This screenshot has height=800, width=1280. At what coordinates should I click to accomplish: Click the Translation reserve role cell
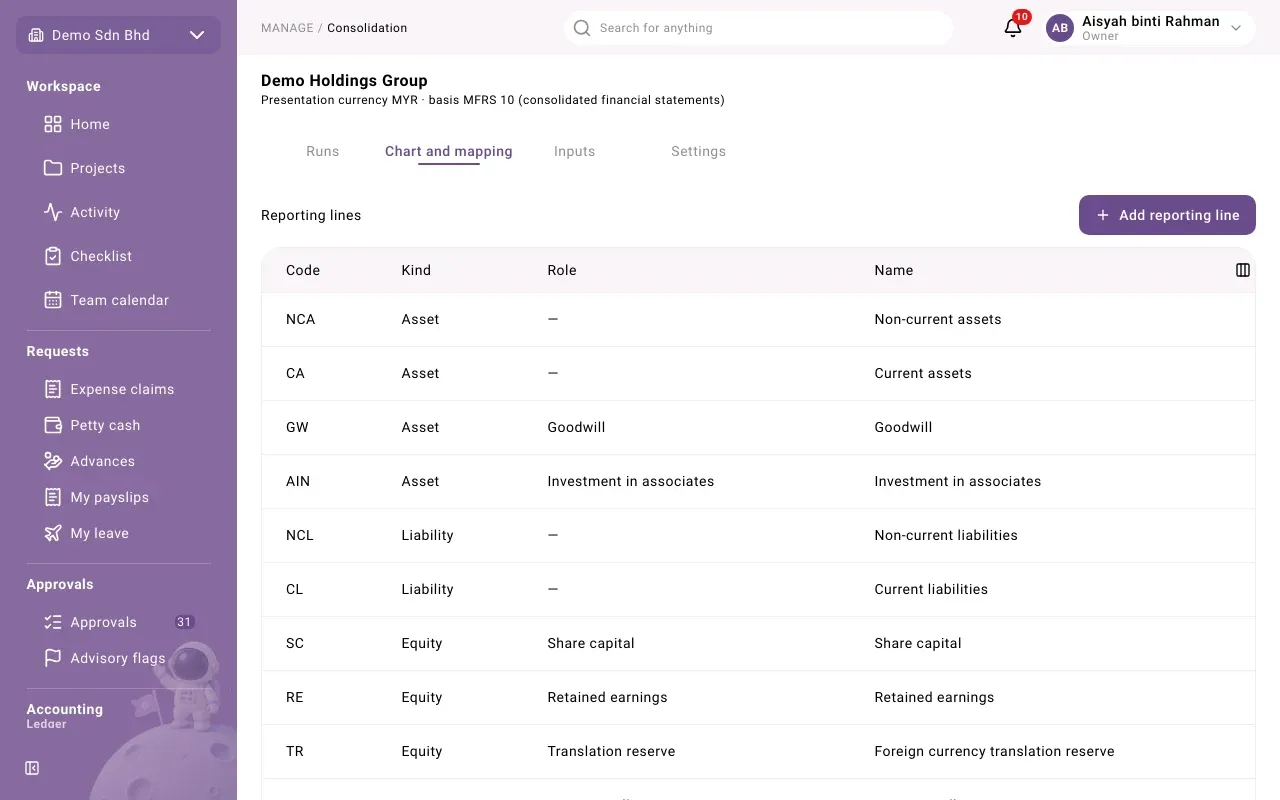point(611,751)
